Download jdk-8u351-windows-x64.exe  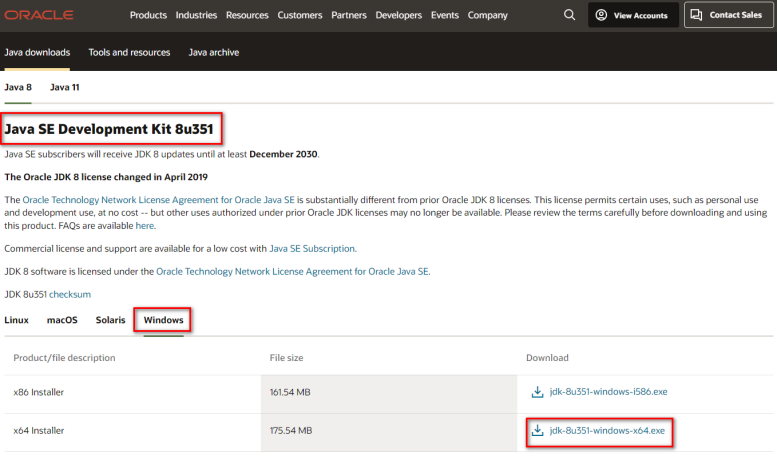[x=607, y=430]
